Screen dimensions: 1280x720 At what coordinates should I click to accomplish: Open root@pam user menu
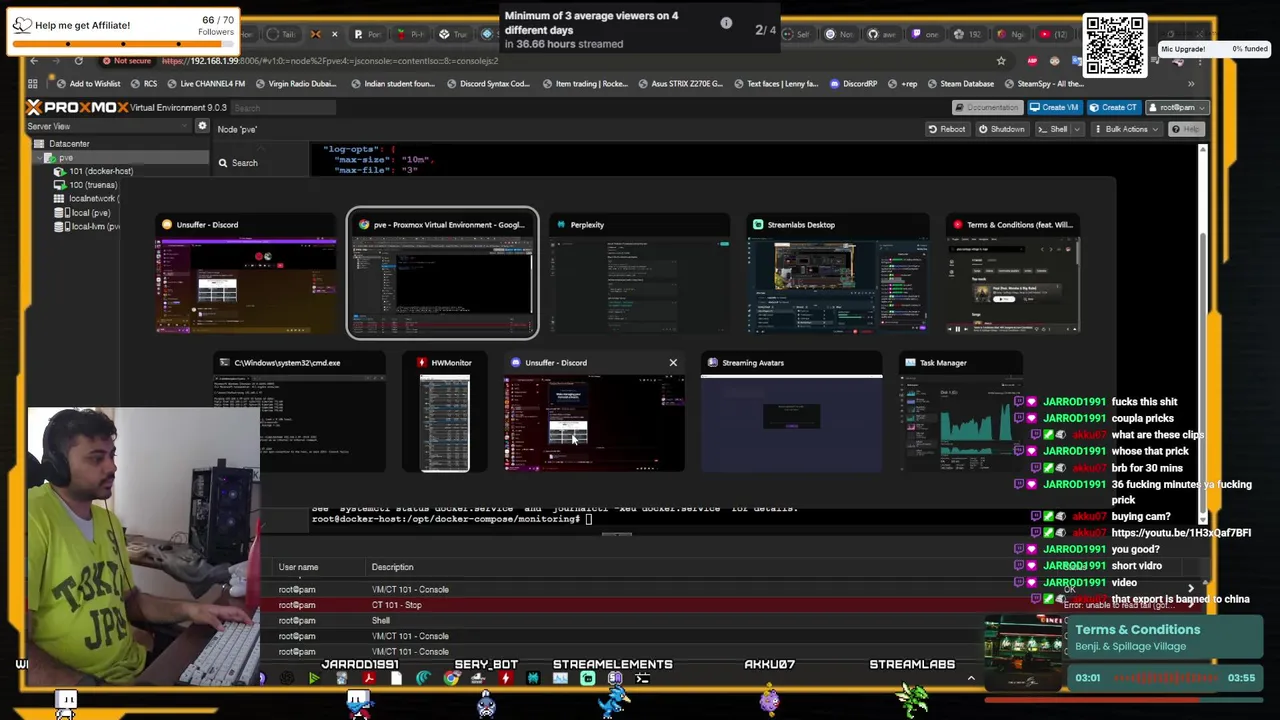(1177, 107)
